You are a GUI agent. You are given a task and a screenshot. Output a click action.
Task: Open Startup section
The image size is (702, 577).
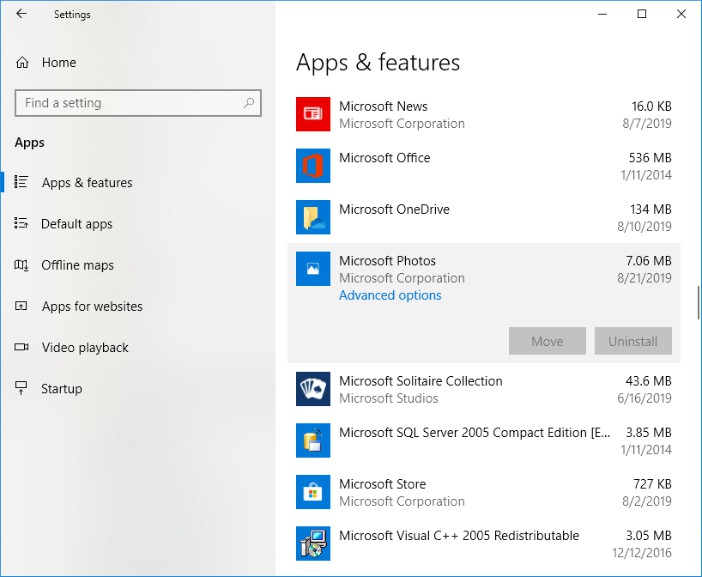pyautogui.click(x=62, y=389)
